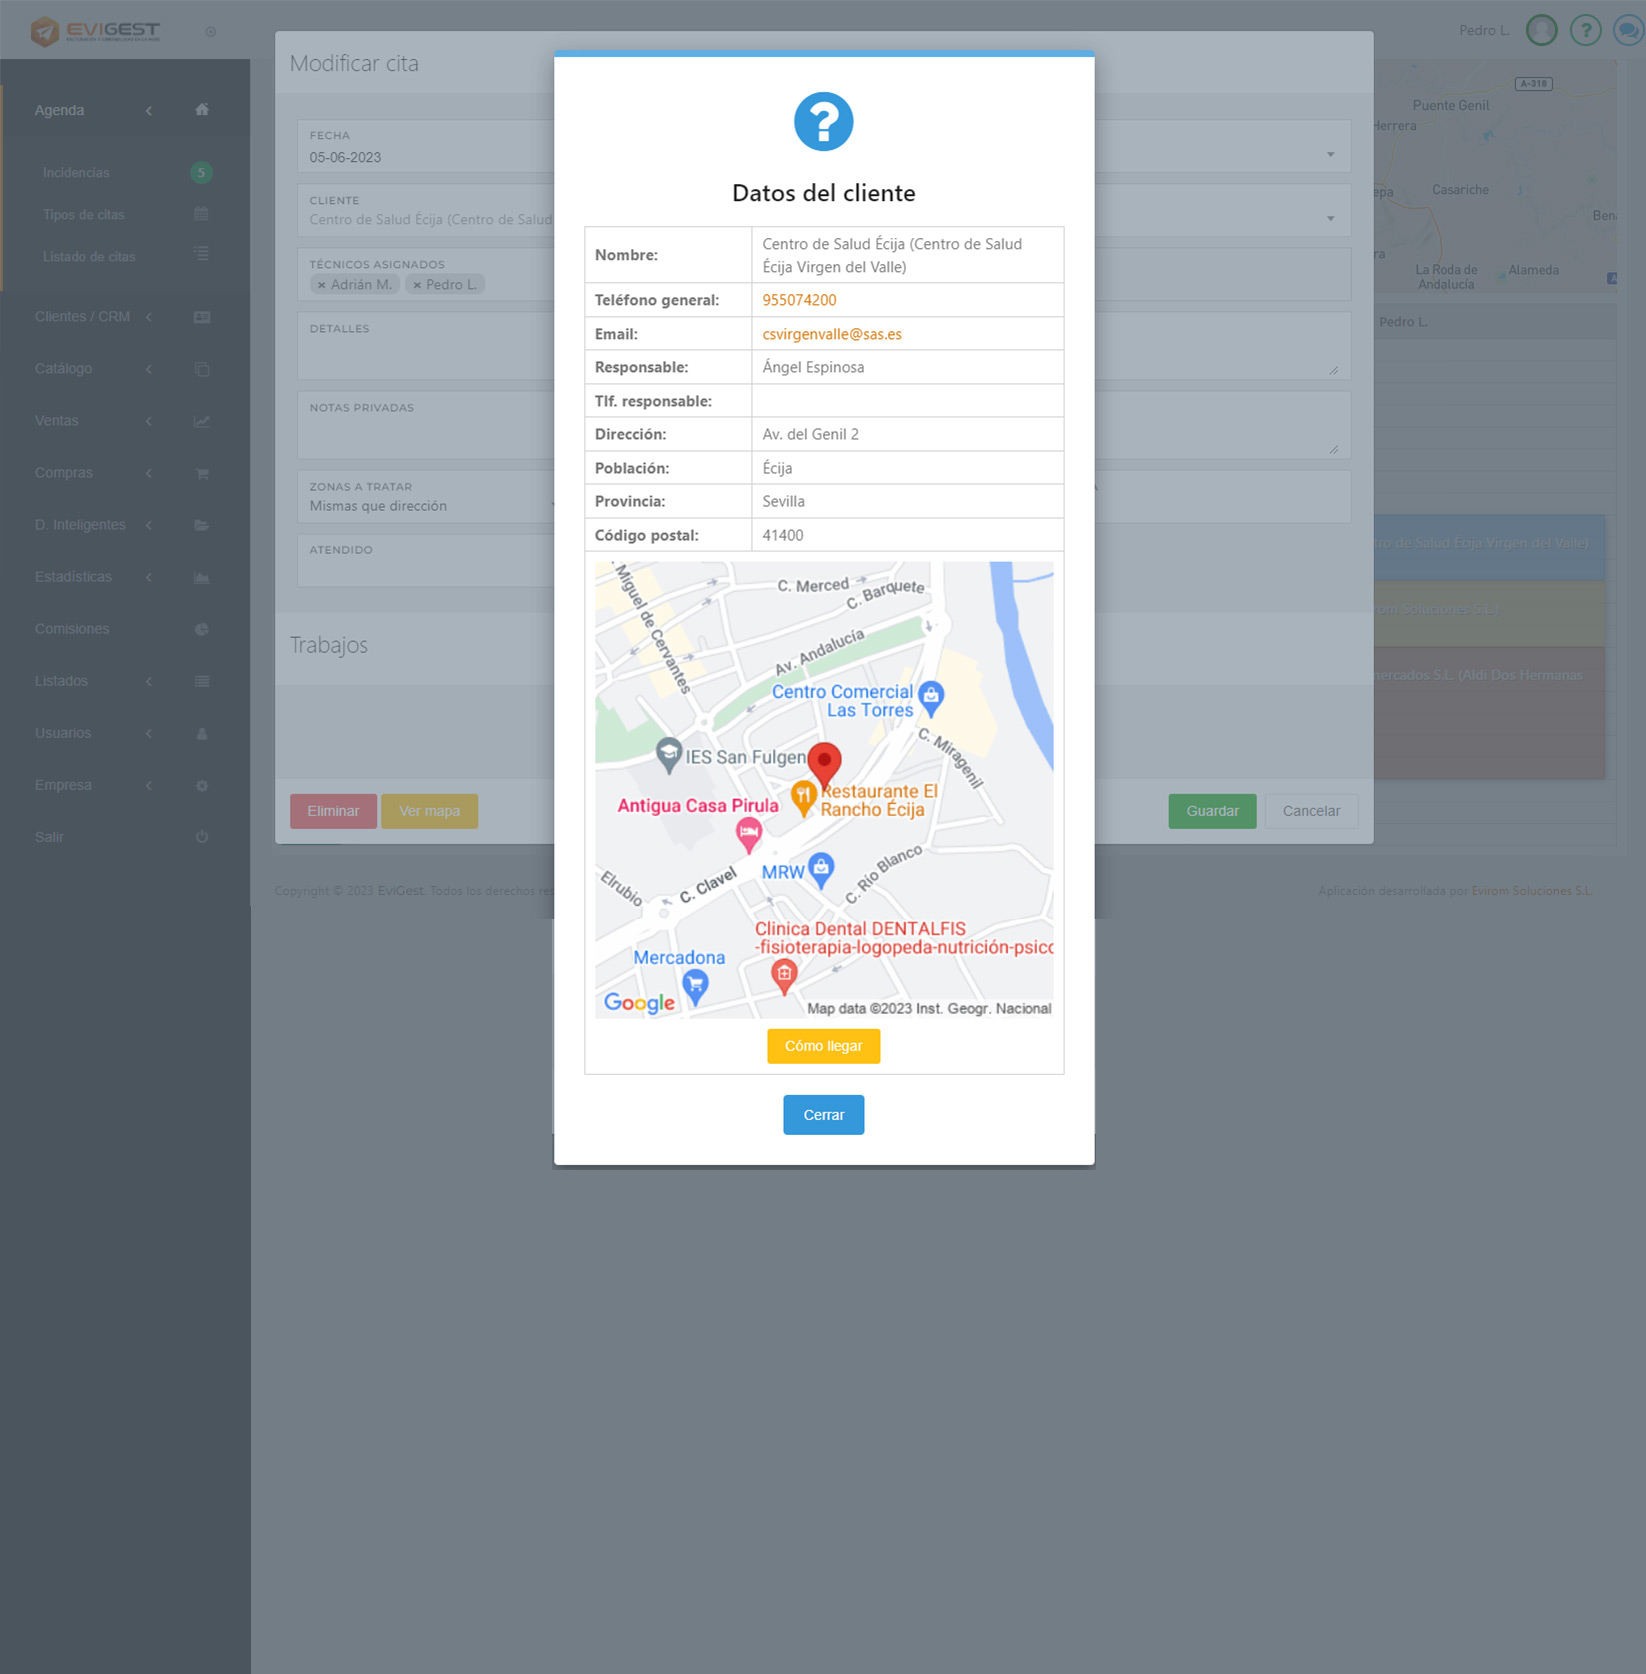Open the chat bubbles icon in header
The height and width of the screenshot is (1674, 1646).
(1629, 30)
